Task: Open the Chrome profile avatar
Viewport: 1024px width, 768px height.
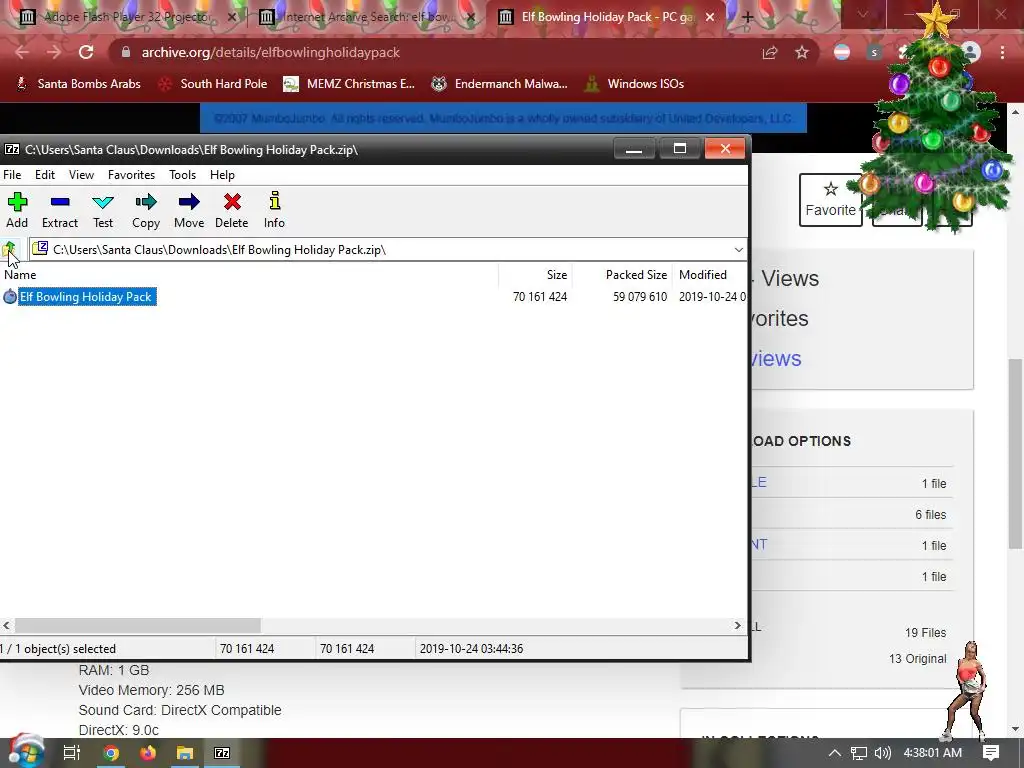Action: coord(971,52)
